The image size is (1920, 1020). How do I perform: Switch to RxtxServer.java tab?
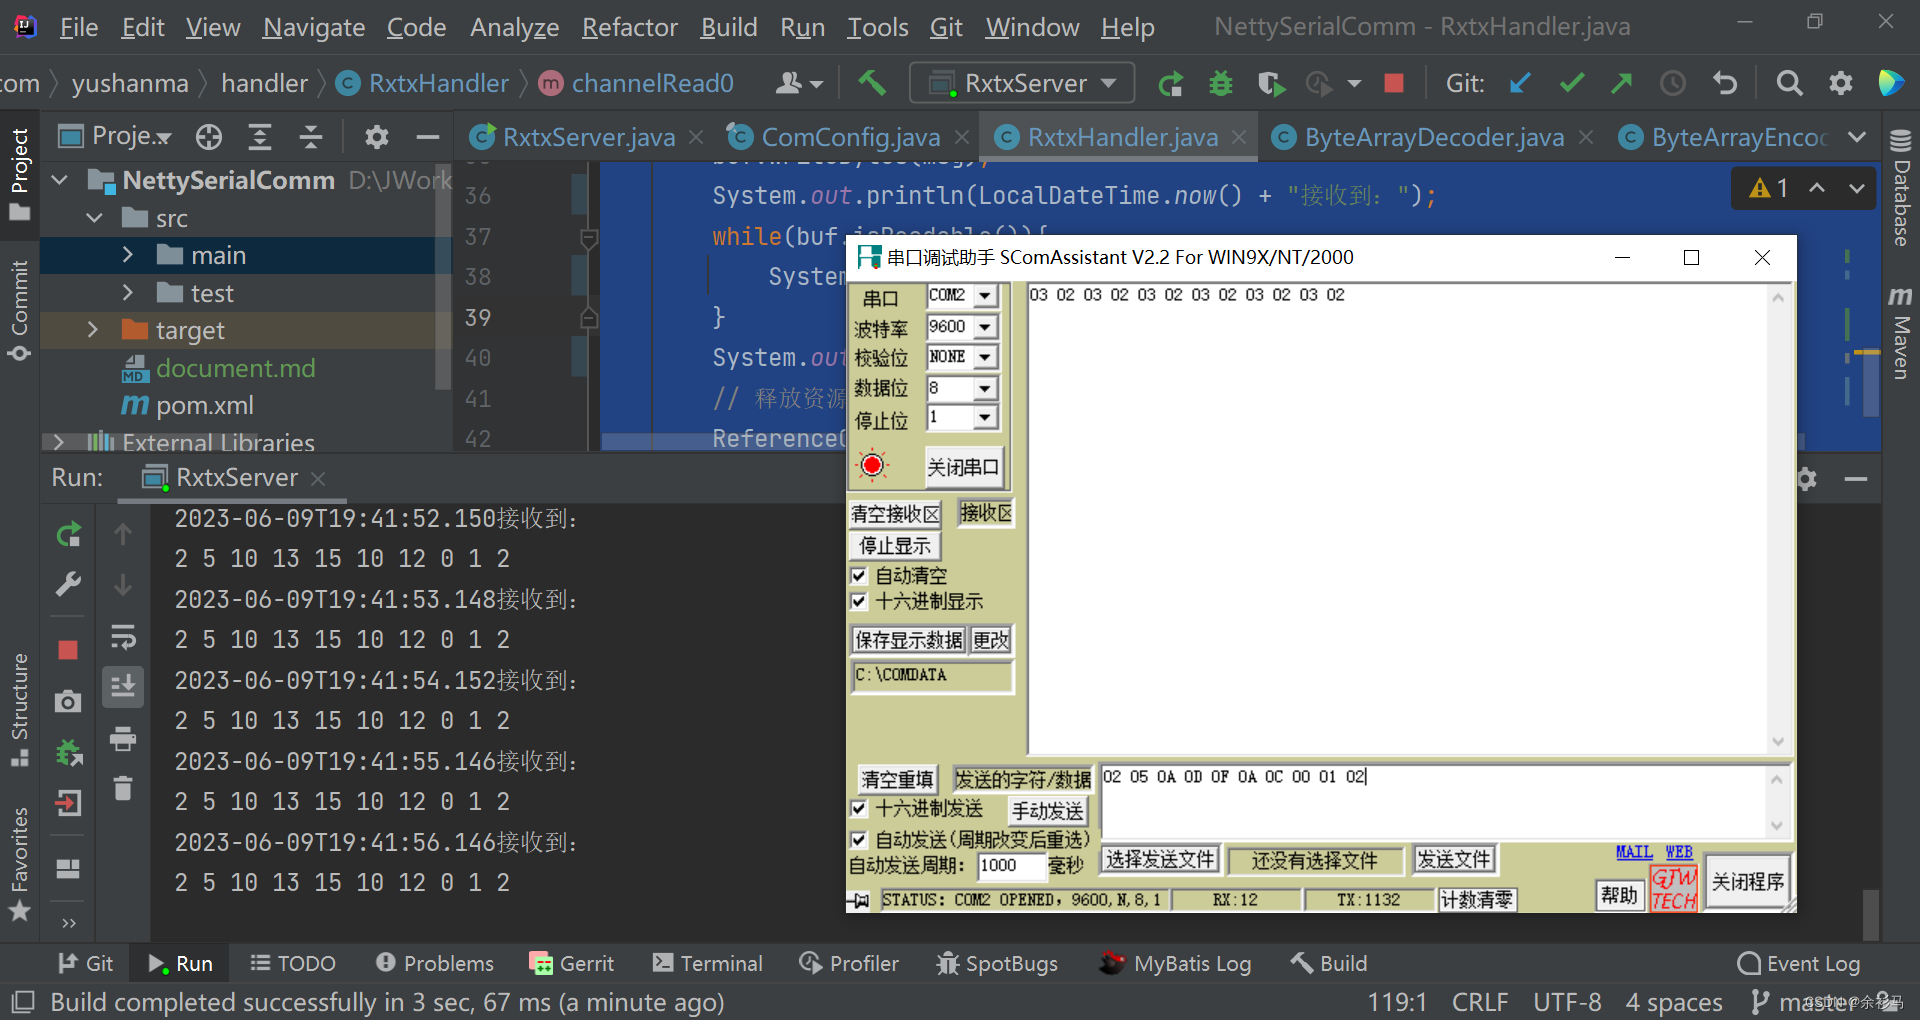click(x=588, y=137)
